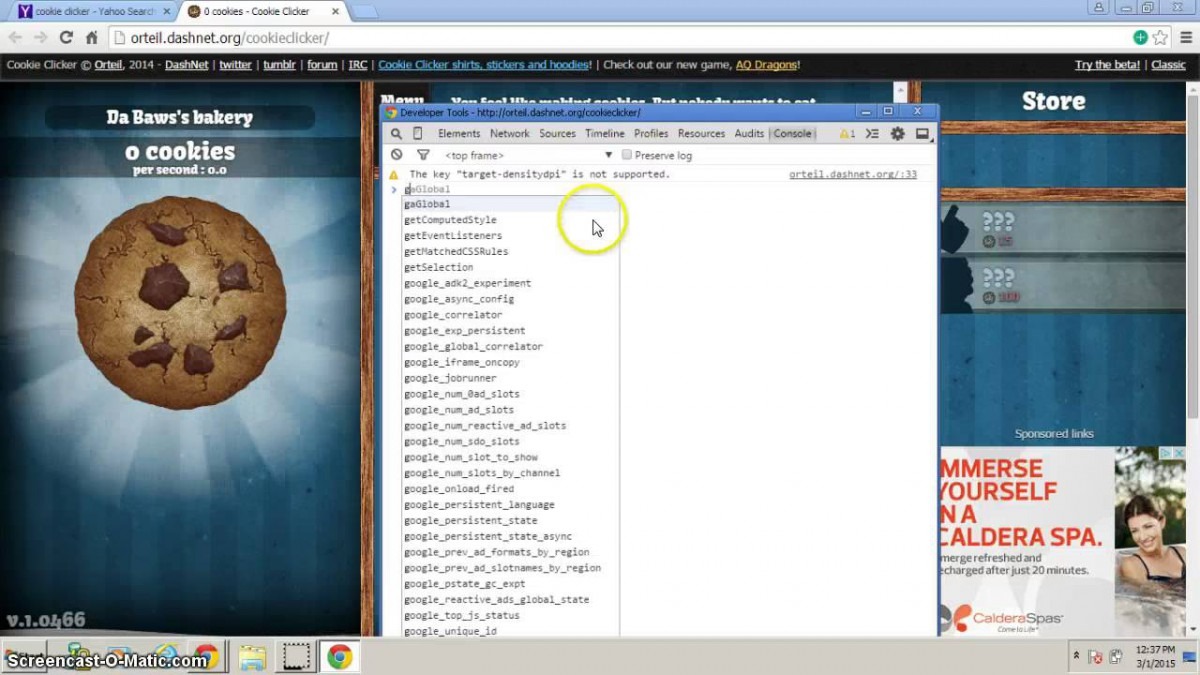The image size is (1200, 675).
Task: Open the file explorer folder in taskbar
Action: point(252,657)
